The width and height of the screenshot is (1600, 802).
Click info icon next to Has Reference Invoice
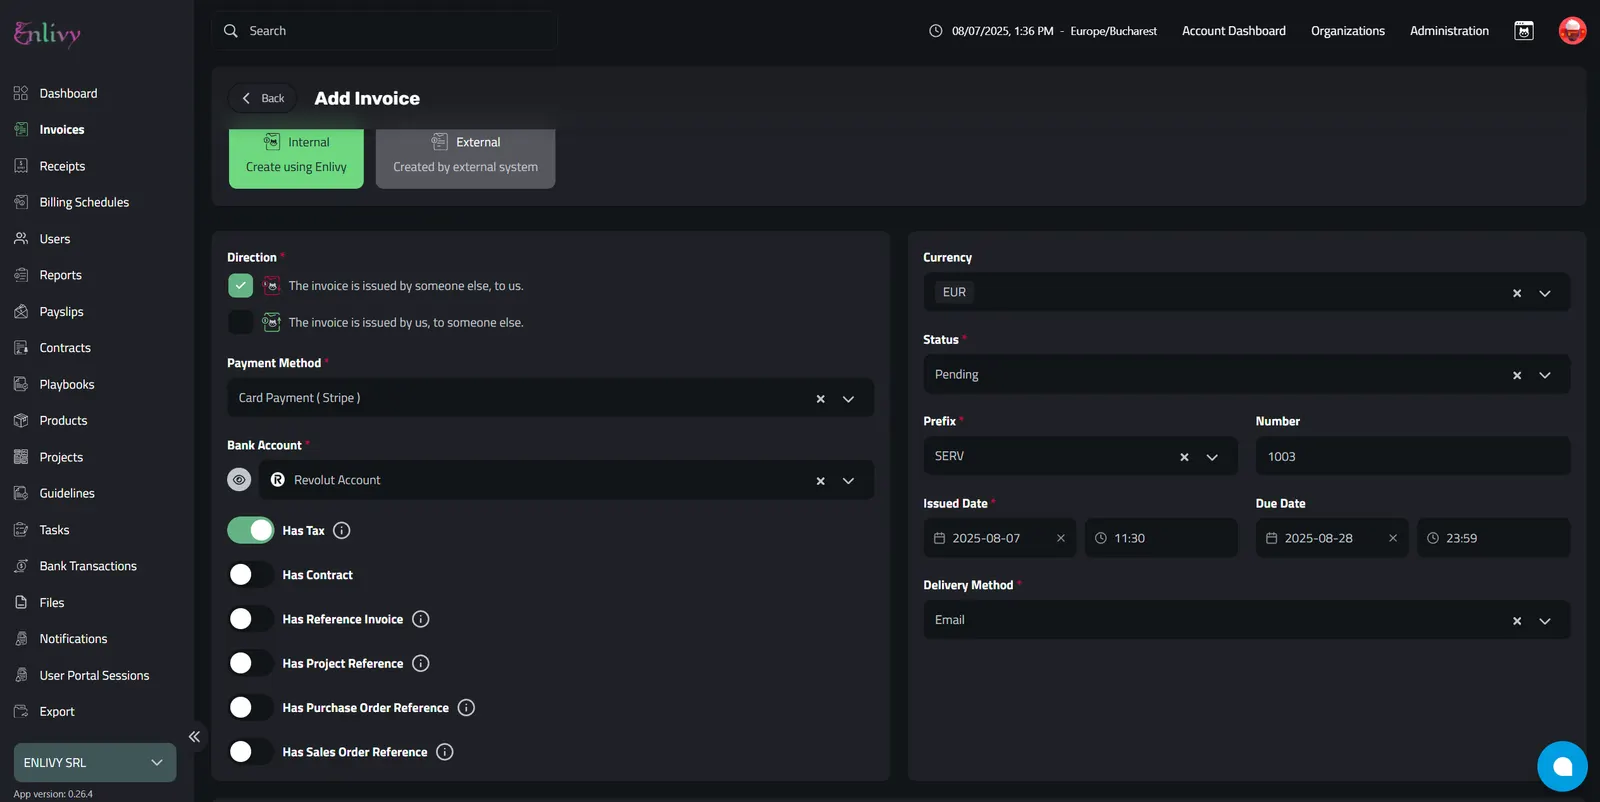click(x=421, y=619)
